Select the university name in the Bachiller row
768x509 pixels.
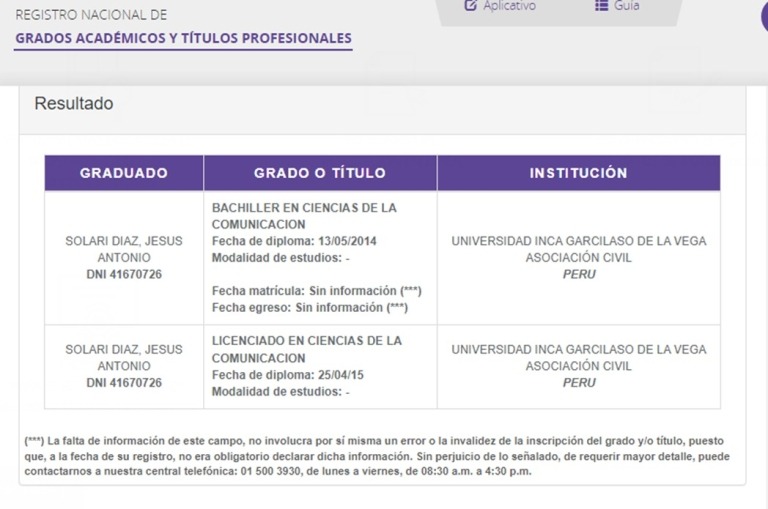[x=579, y=249]
